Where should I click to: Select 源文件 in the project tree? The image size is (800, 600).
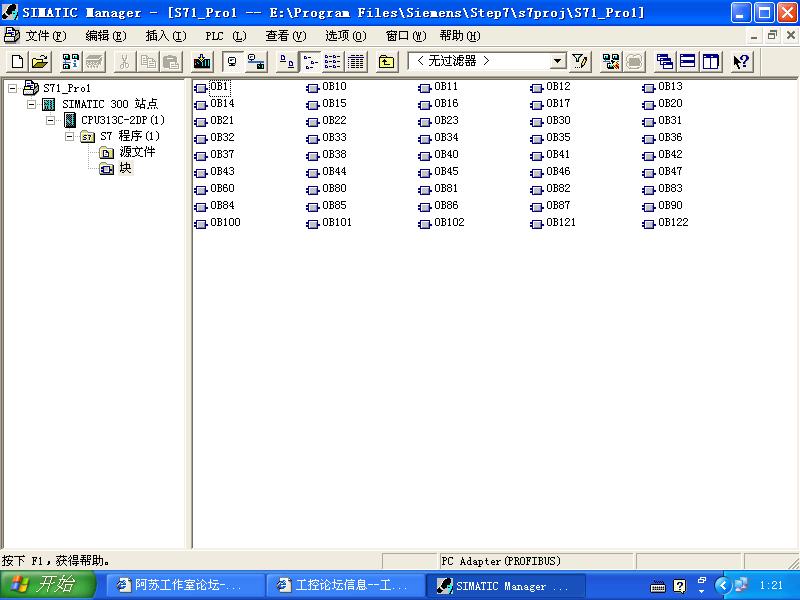[137, 152]
